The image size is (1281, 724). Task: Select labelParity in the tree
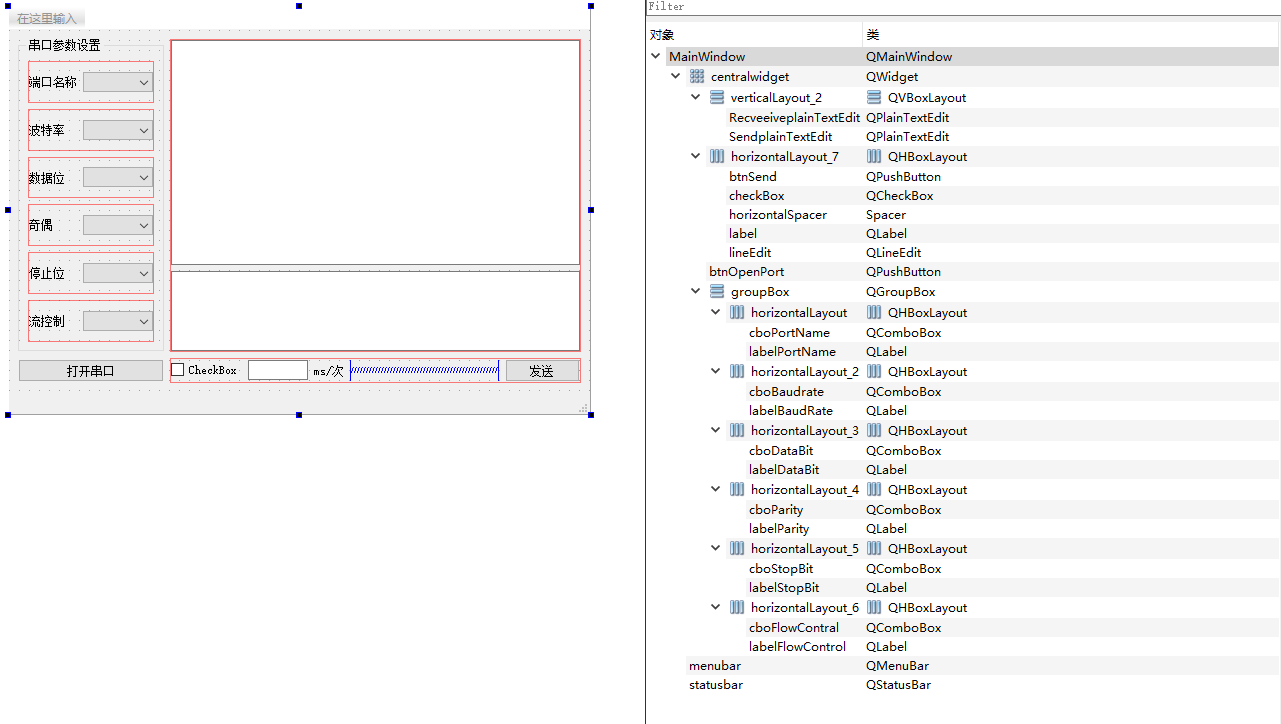tap(779, 529)
